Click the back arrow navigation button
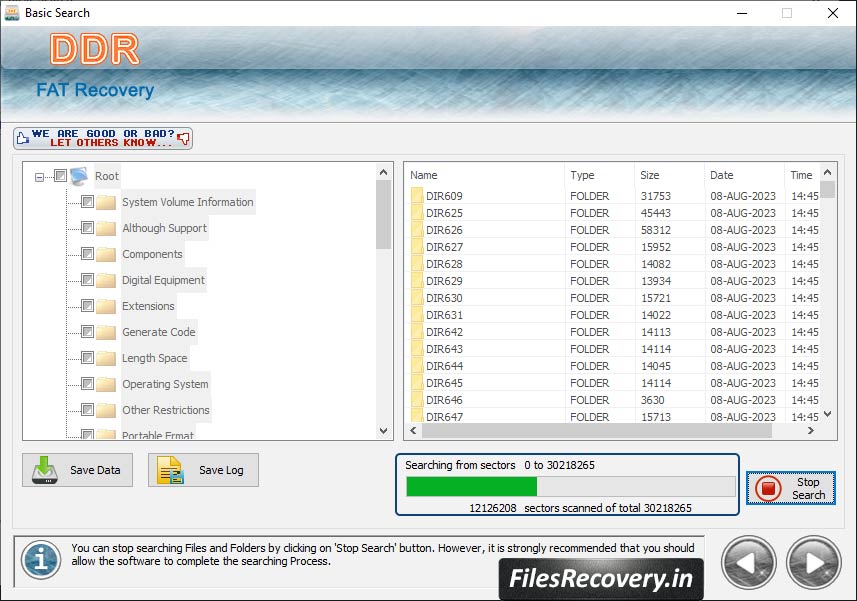 coord(749,563)
